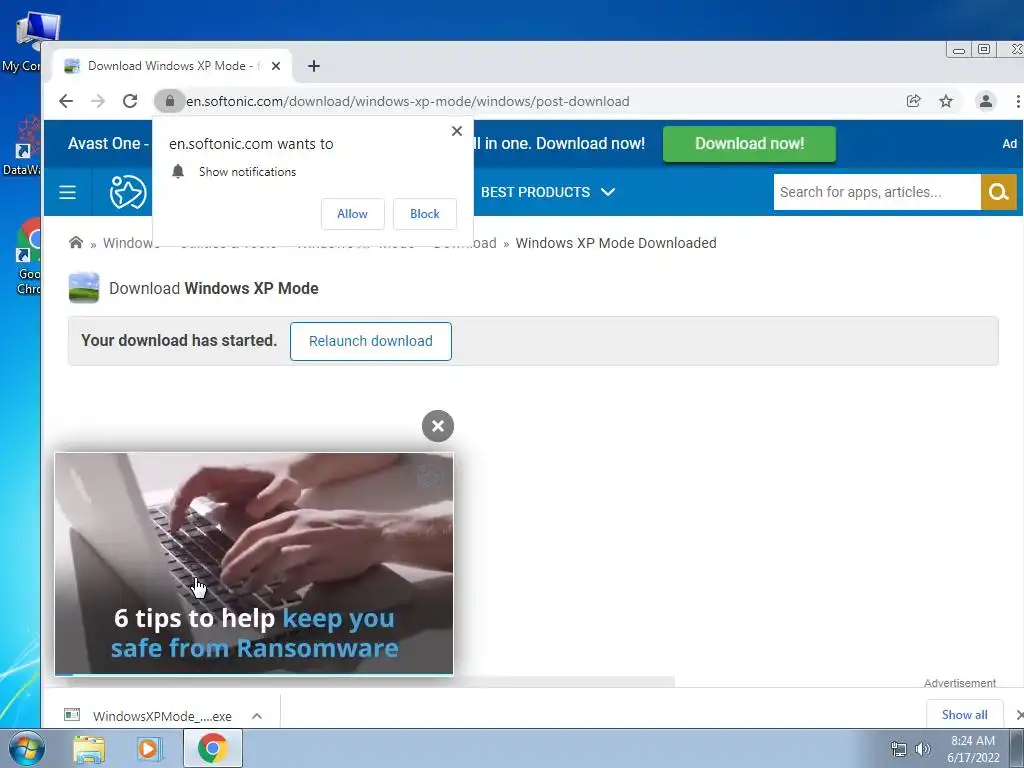The image size is (1024, 768).
Task: Close the floating video ad
Action: click(438, 426)
